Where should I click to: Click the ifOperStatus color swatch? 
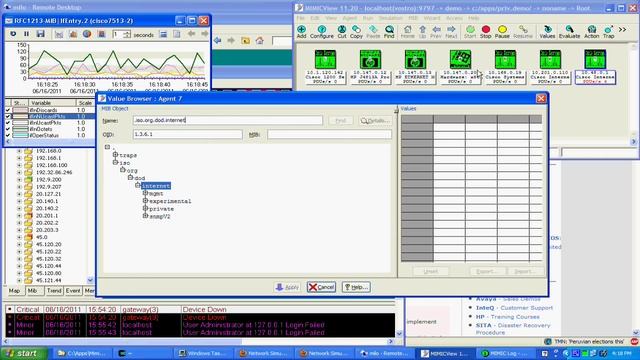20,135
